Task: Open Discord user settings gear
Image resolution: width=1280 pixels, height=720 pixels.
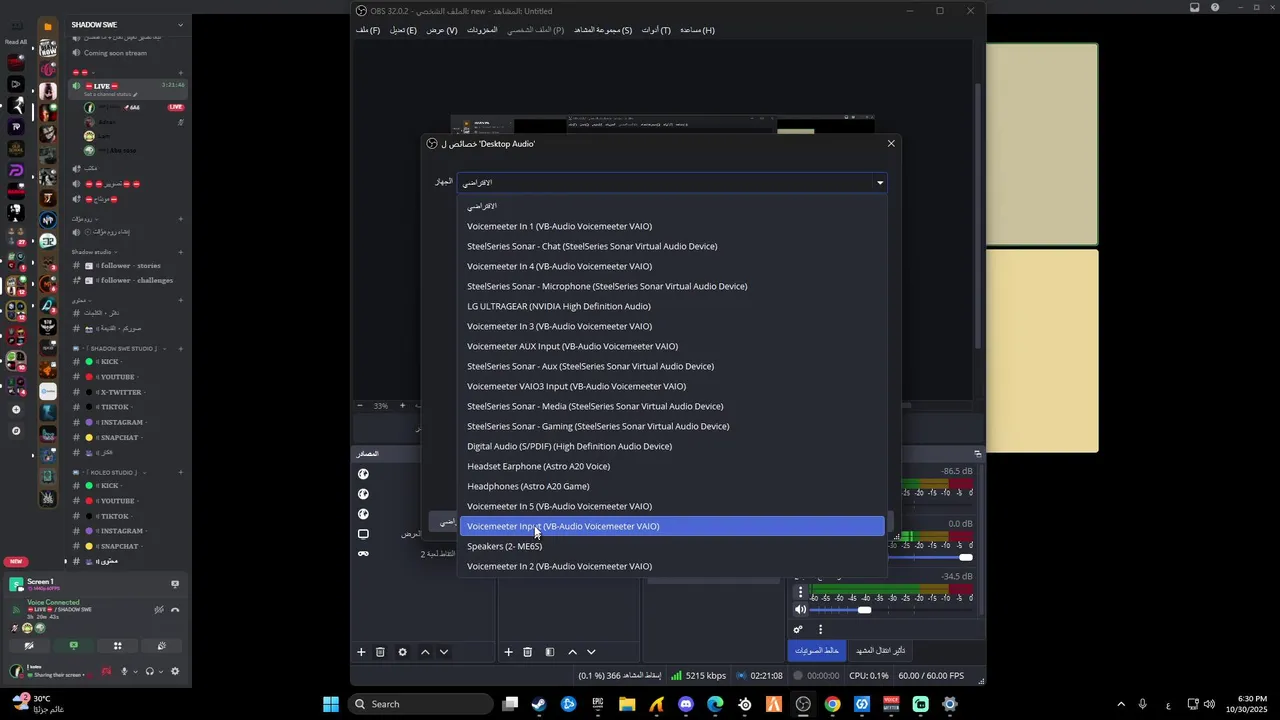Action: point(175,671)
